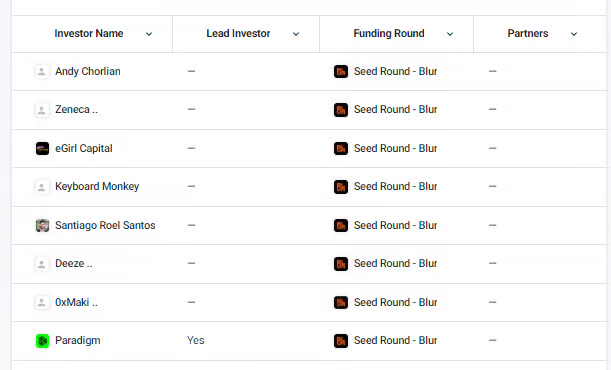Expand the Partners column dropdown
The image size is (611, 370).
574,34
